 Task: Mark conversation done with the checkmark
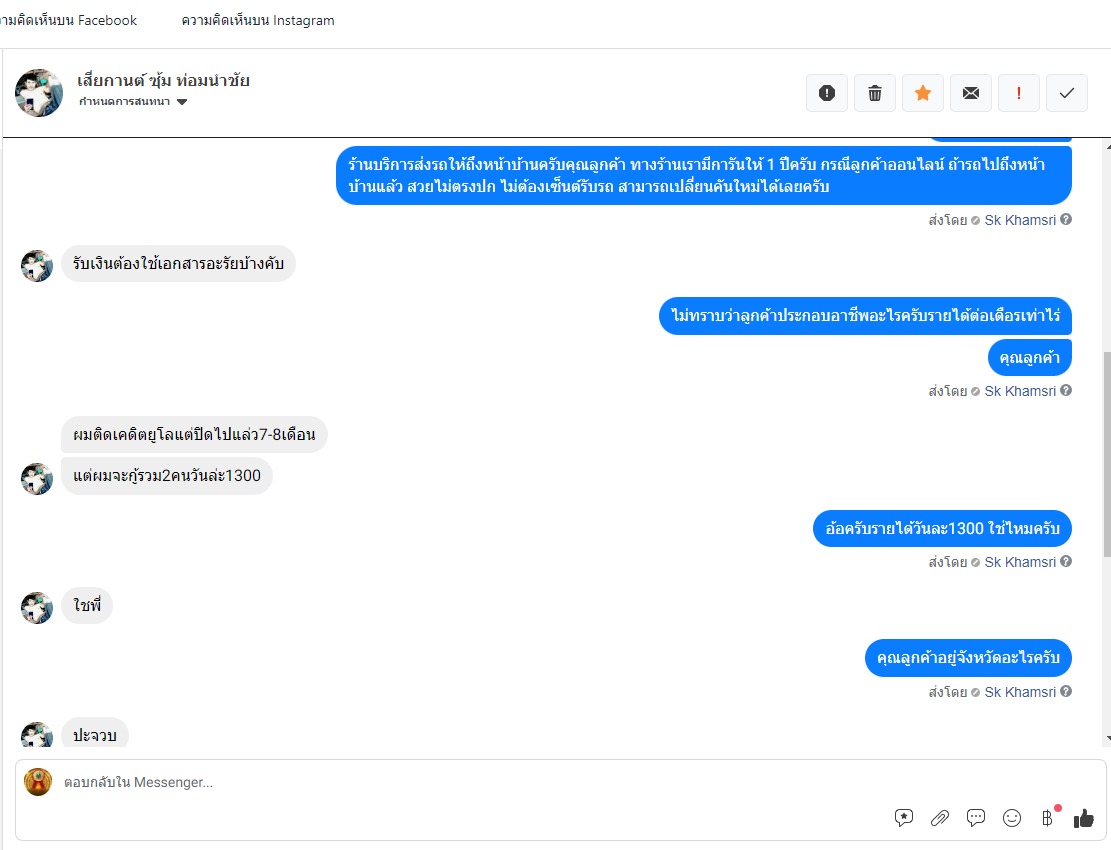click(x=1066, y=93)
